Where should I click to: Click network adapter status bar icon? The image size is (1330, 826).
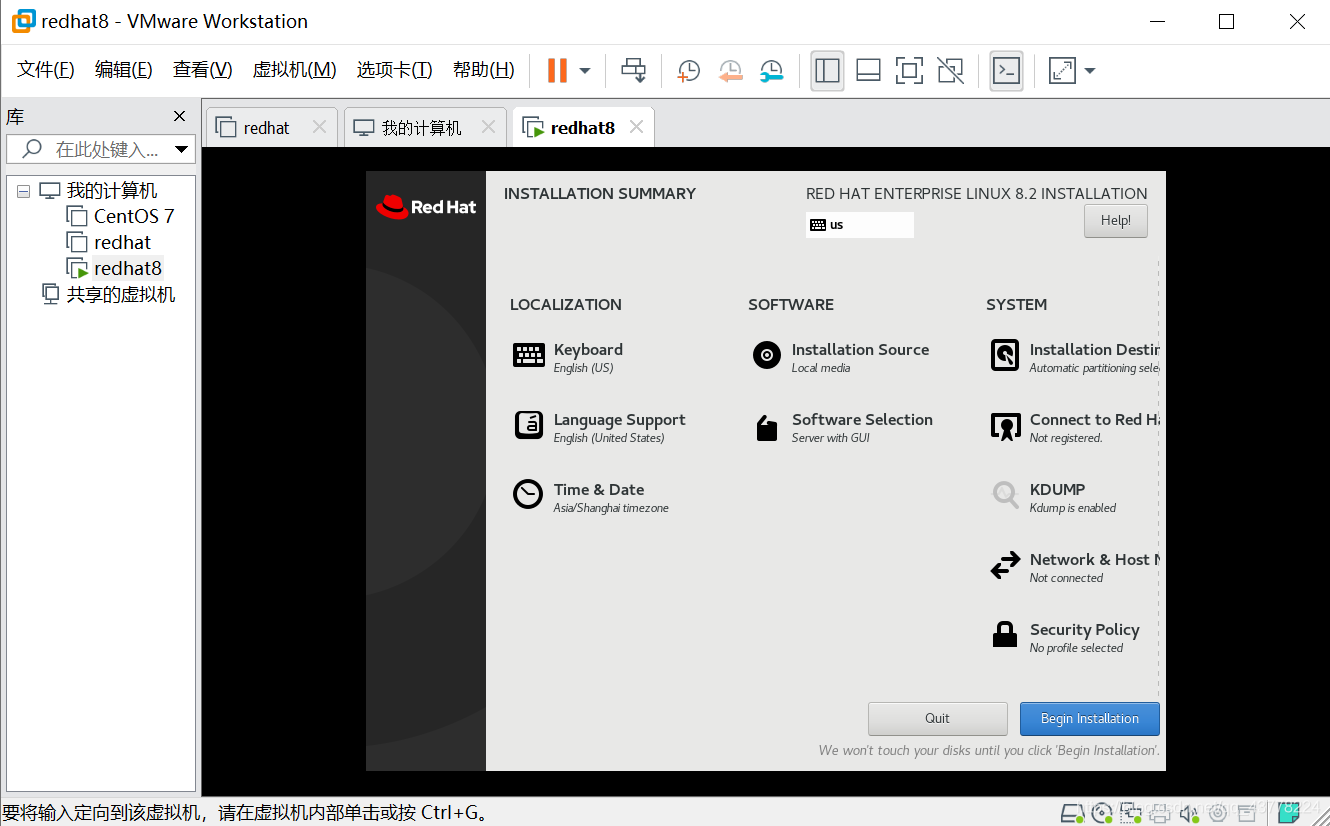1131,812
